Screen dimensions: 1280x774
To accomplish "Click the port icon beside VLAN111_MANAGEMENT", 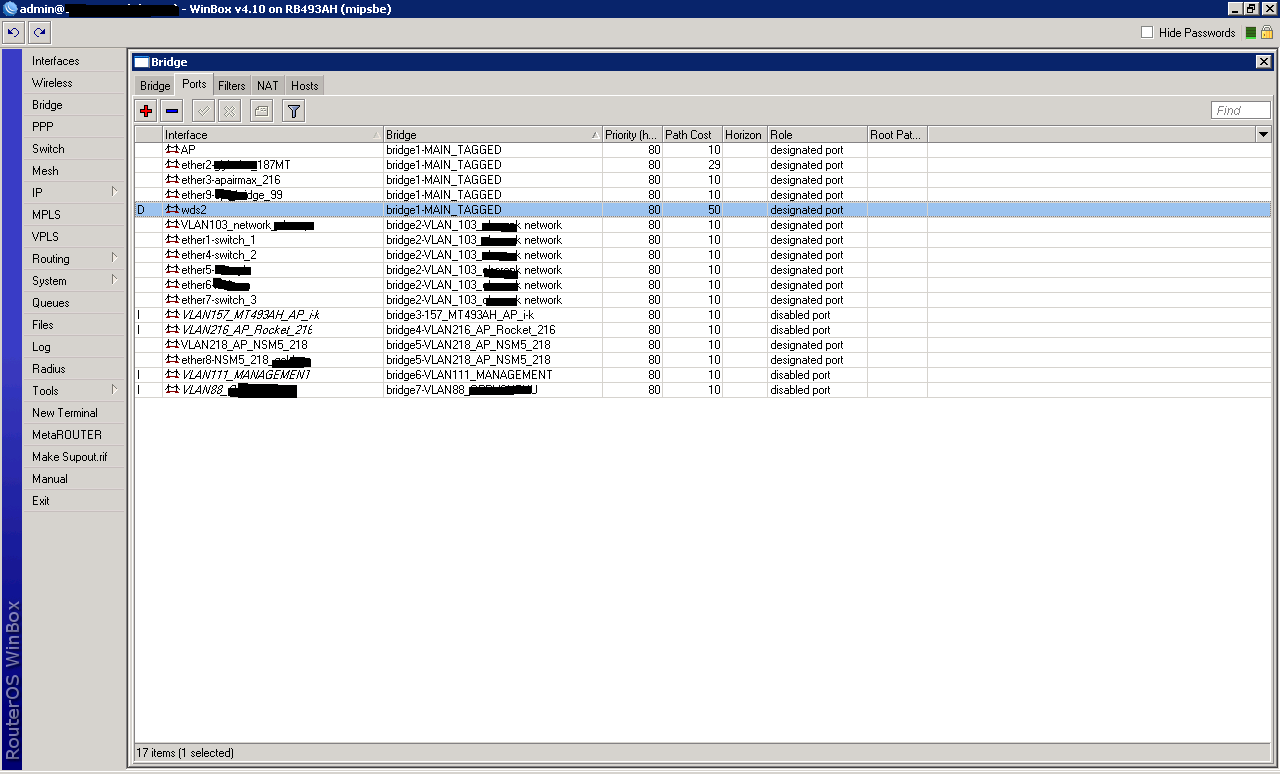I will (x=172, y=375).
